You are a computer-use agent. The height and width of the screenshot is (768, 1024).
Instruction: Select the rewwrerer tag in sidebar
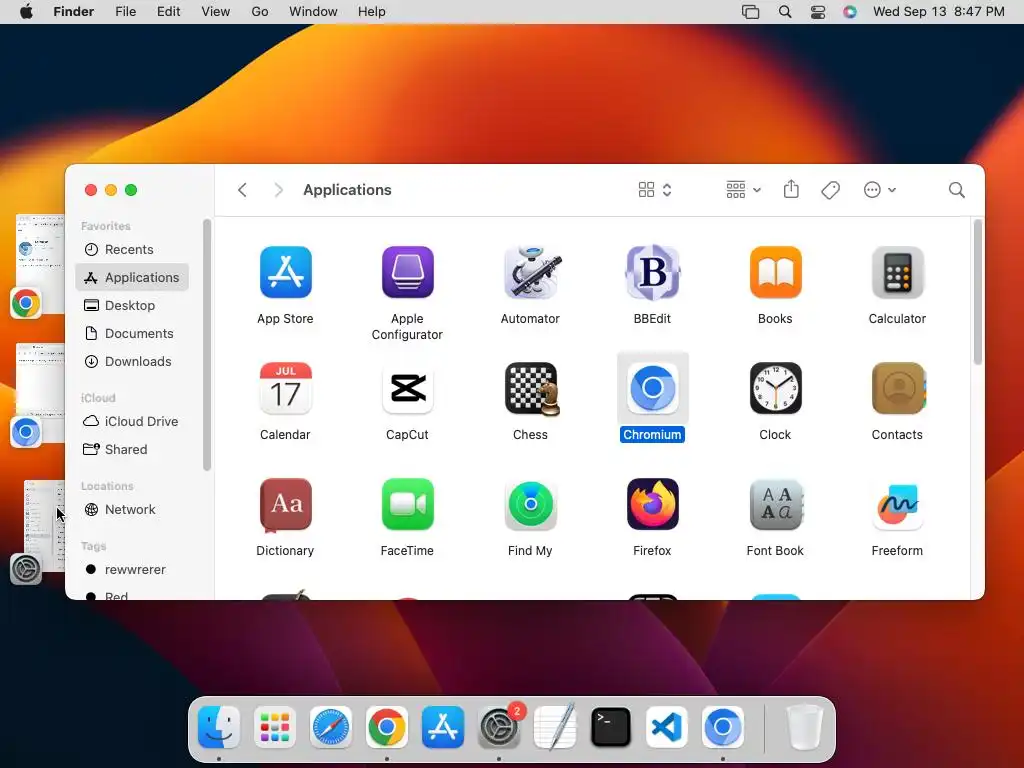(132, 570)
